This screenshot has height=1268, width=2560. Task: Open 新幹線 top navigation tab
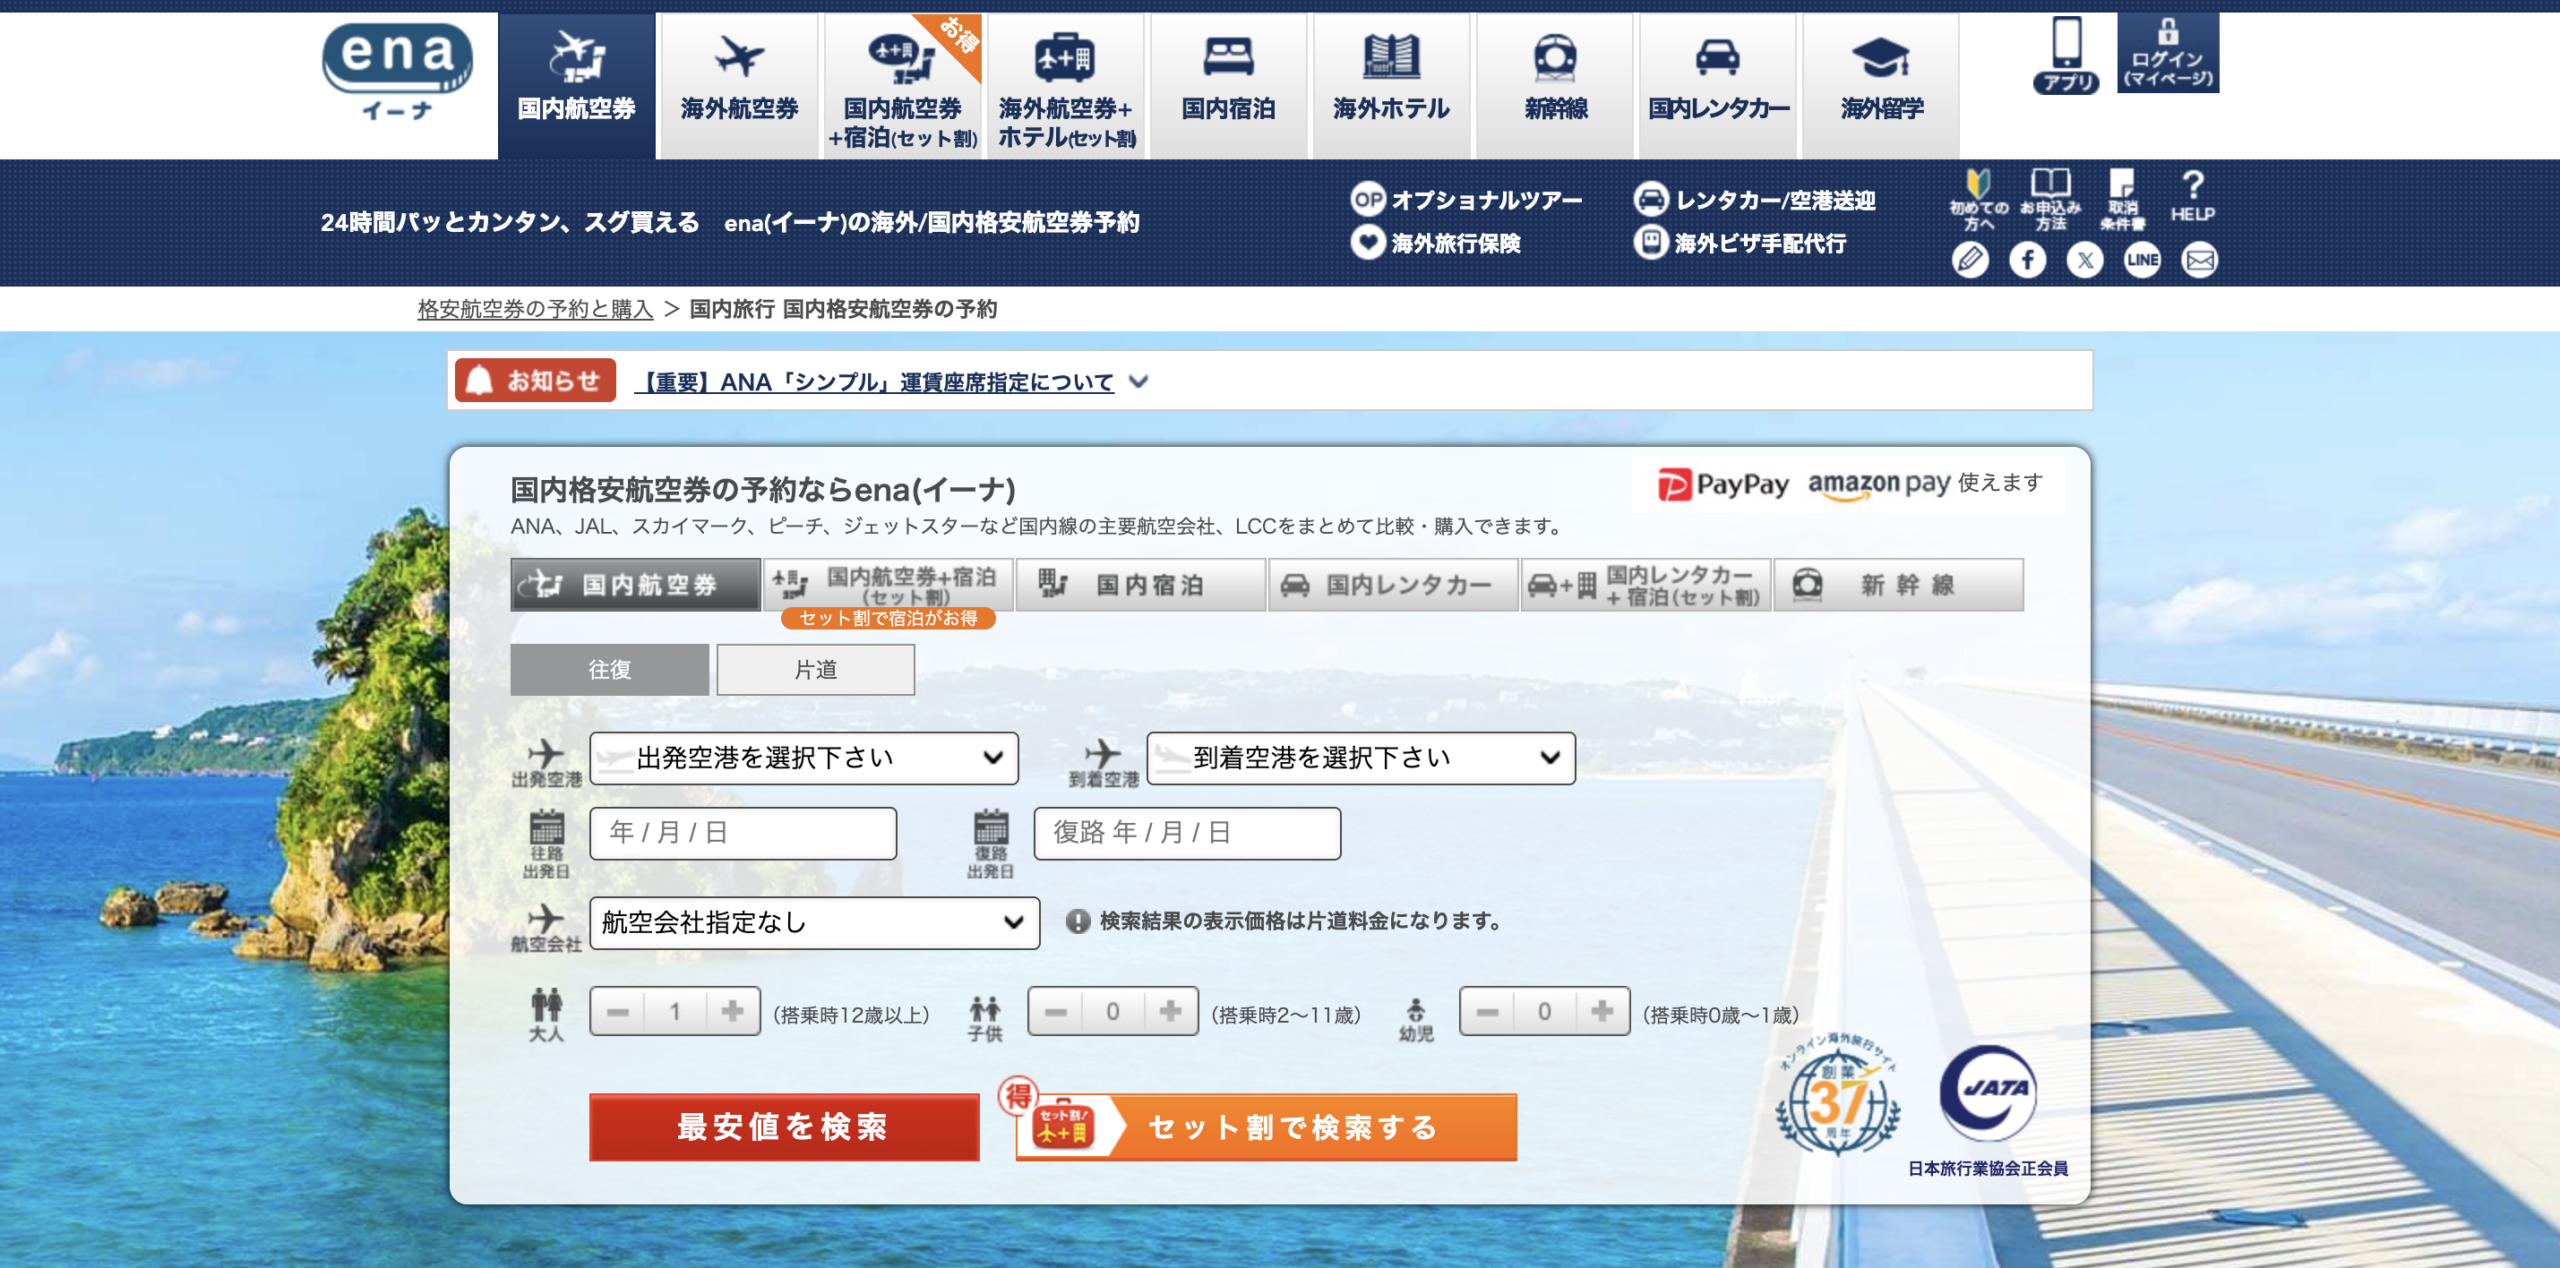[x=1555, y=85]
